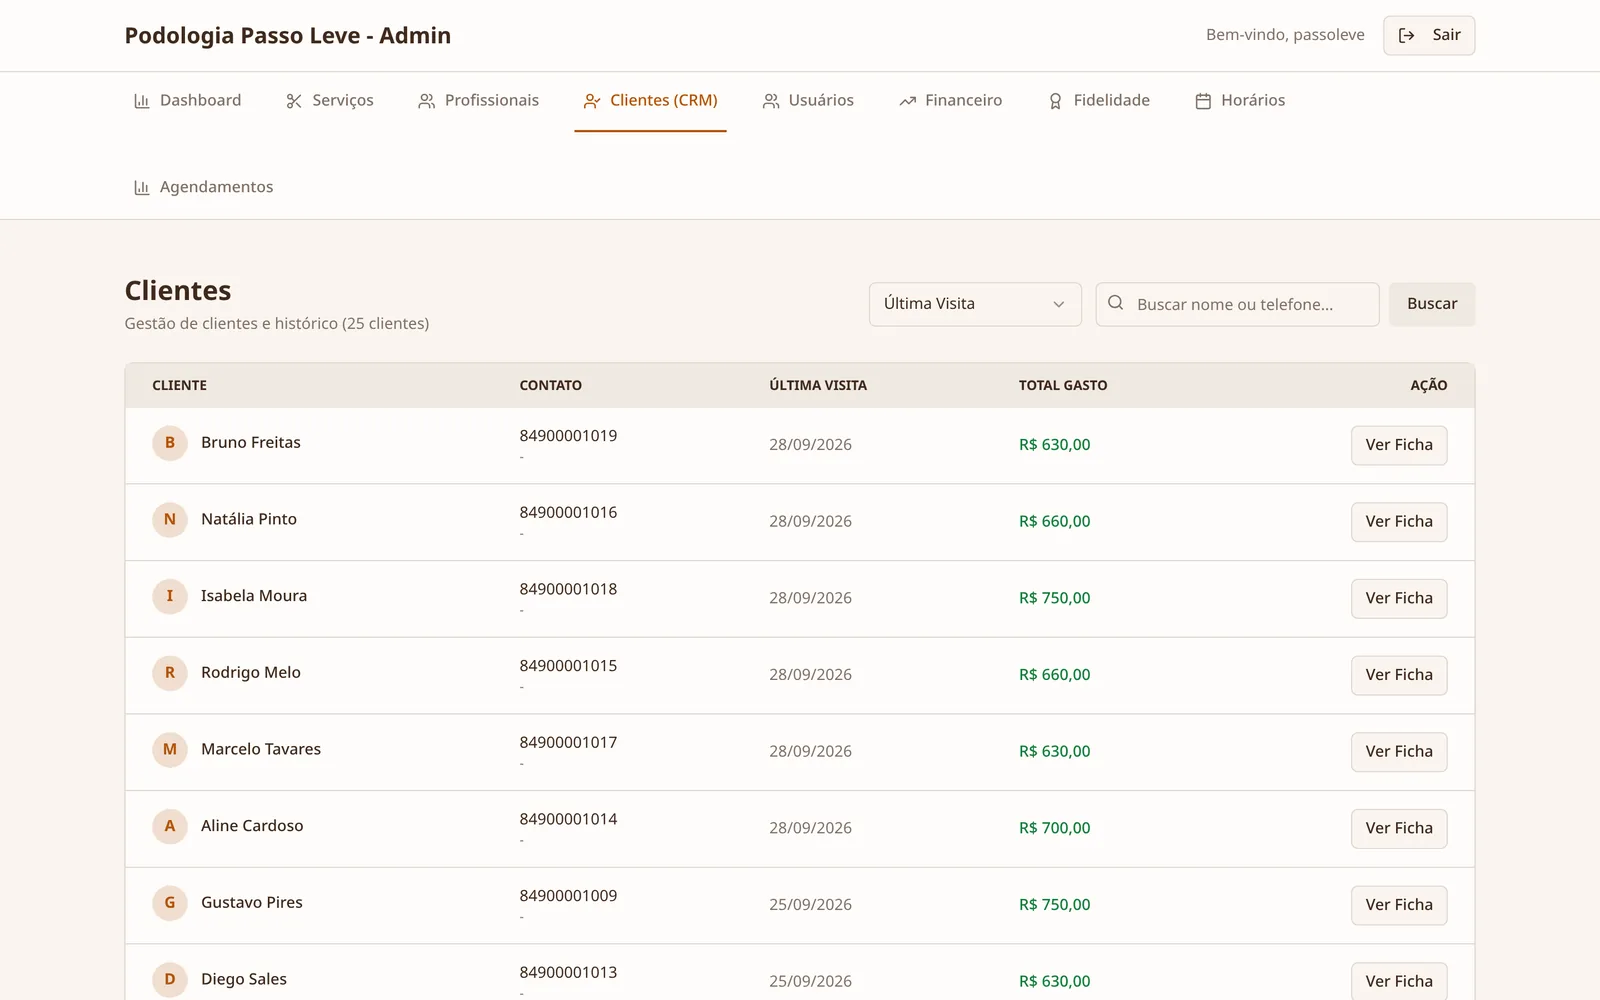Image resolution: width=1600 pixels, height=1000 pixels.
Task: Open Ver Ficha for Gustavo Pires
Action: (x=1399, y=905)
